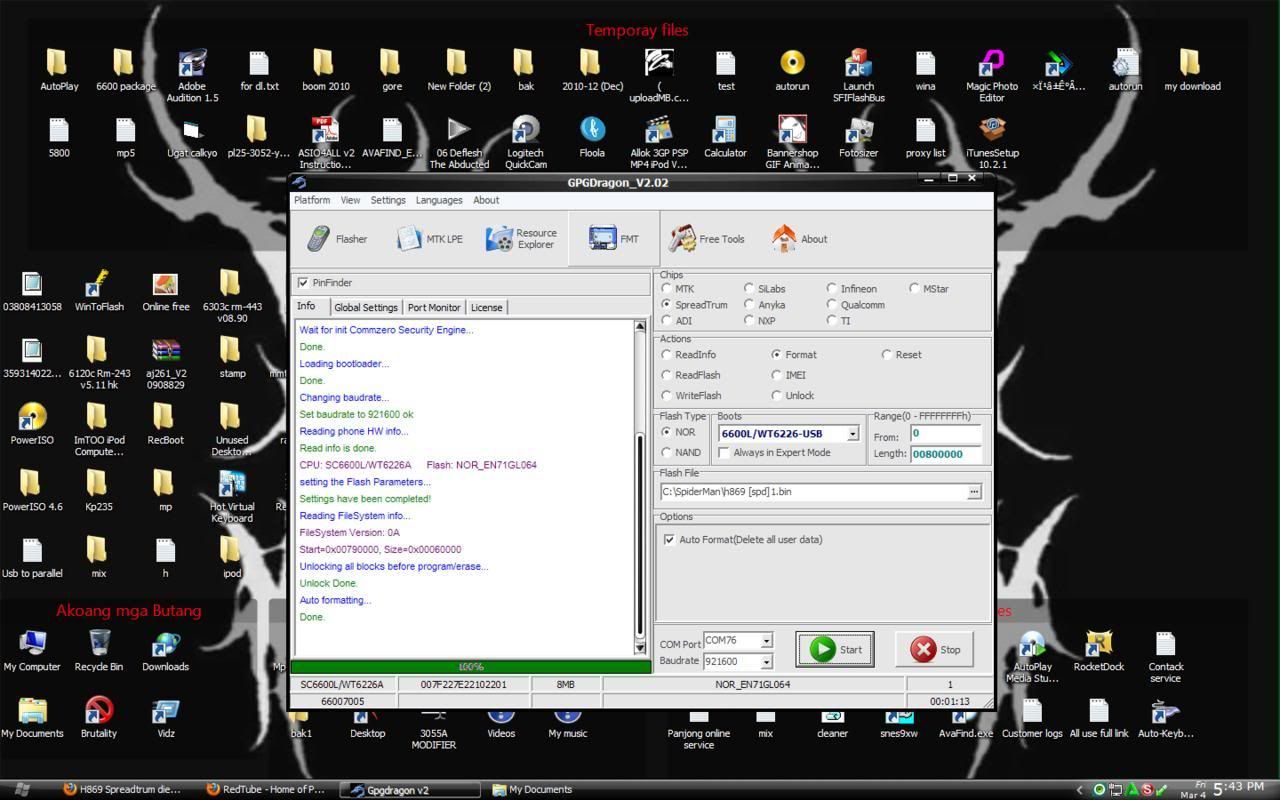Click the 100% progress bar
Viewport: 1280px width, 800px height.
[x=471, y=667]
